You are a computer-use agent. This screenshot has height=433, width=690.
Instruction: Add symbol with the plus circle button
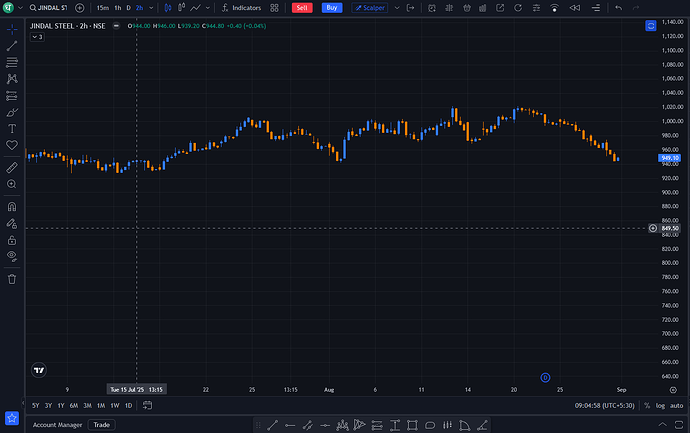pos(80,8)
